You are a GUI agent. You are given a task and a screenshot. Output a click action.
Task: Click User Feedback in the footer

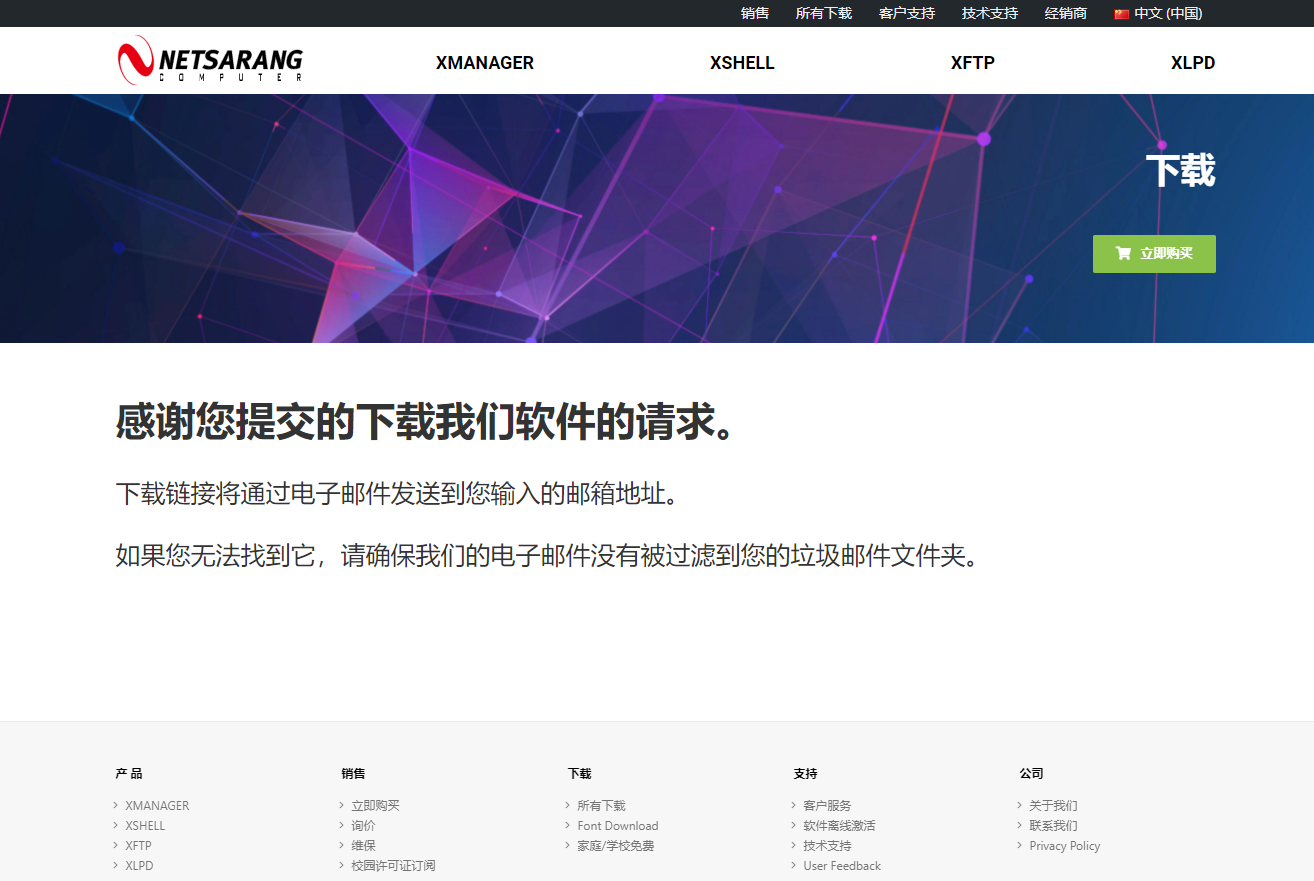point(840,865)
